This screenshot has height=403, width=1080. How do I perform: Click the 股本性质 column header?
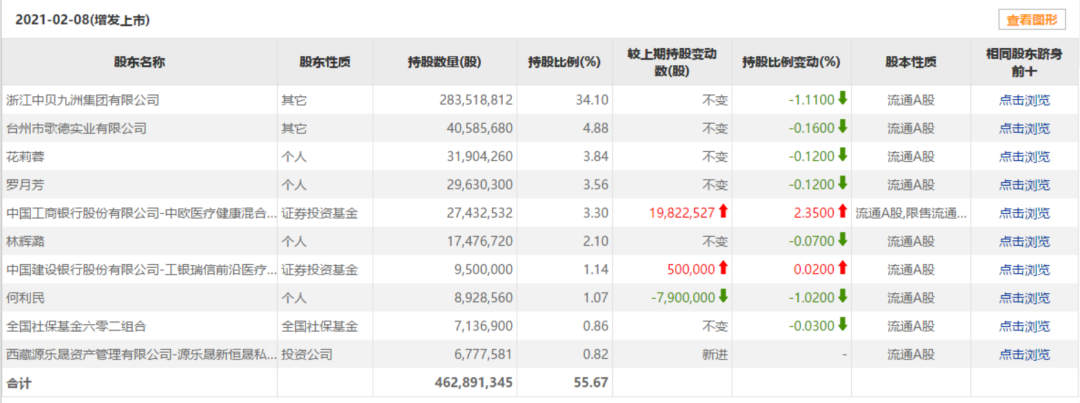pyautogui.click(x=911, y=62)
